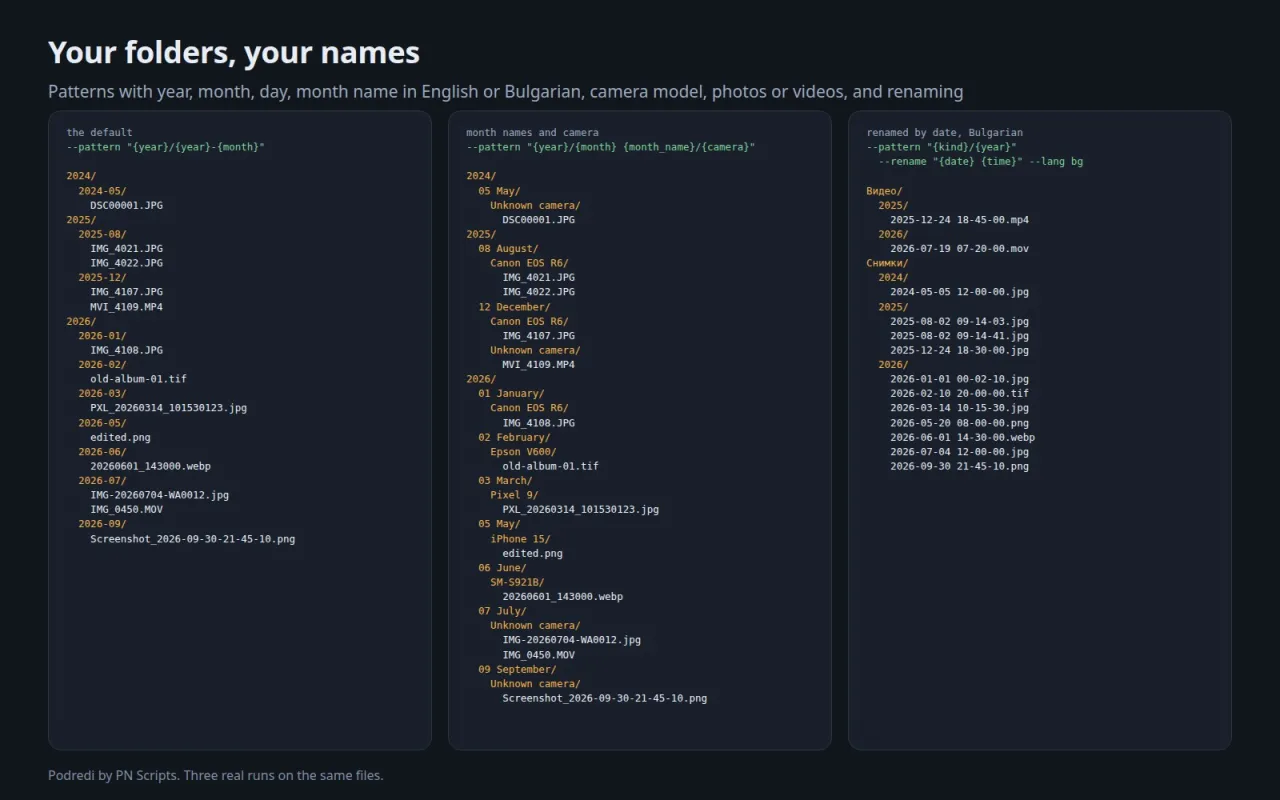The height and width of the screenshot is (800, 1280).
Task: Select the command ending in "{month_name}/{camera}"
Action: coord(610,147)
